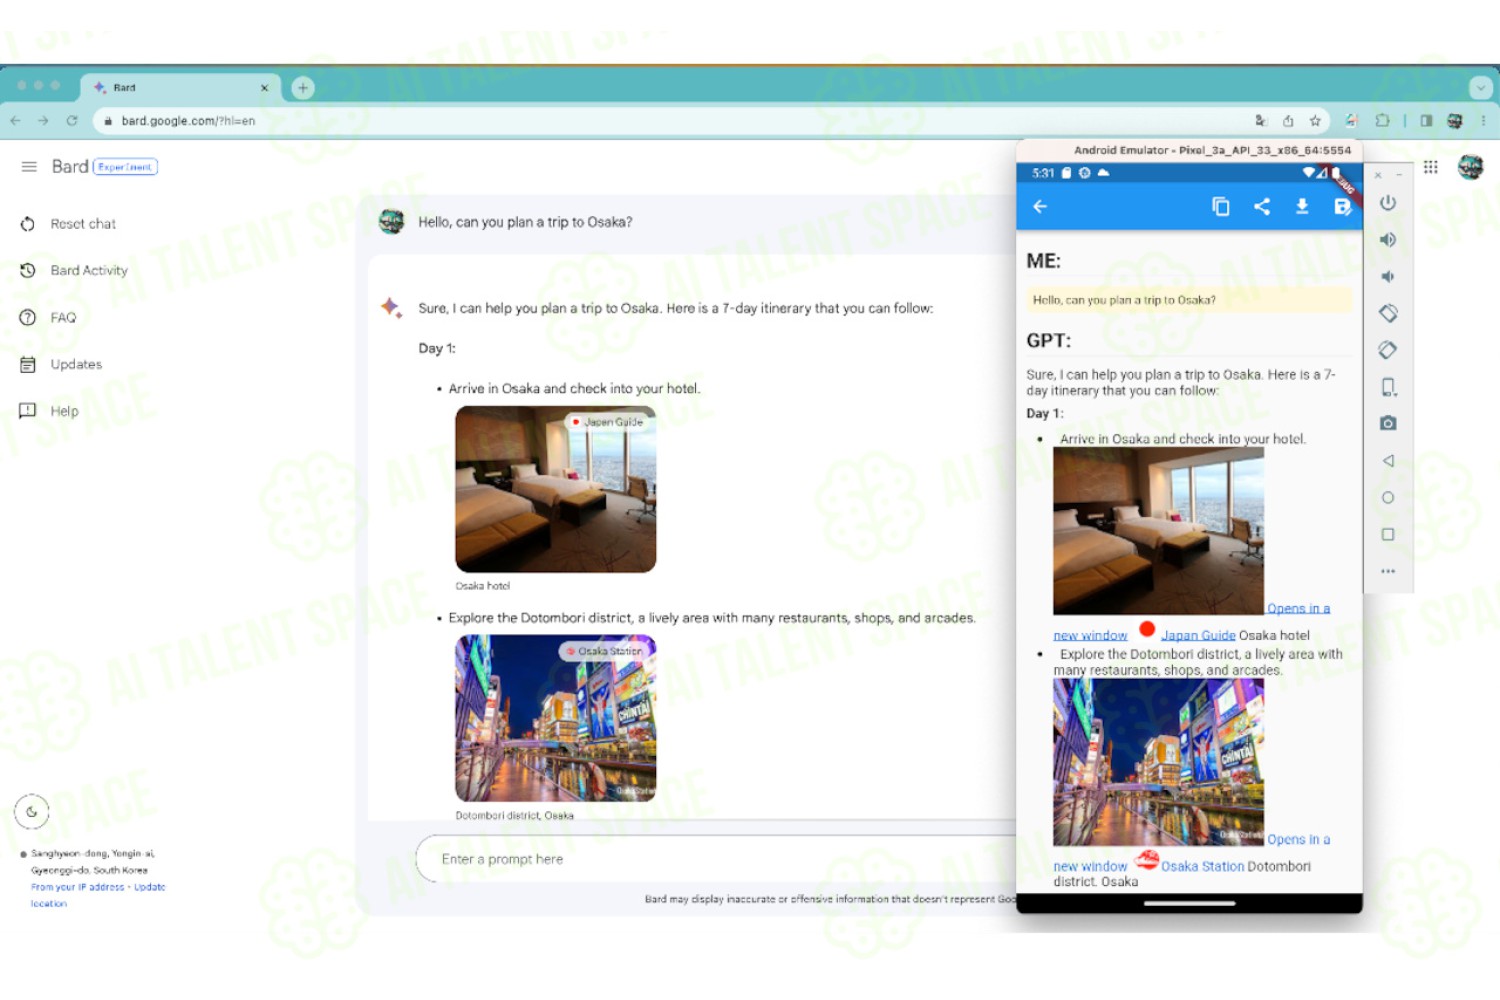
Task: Click the Experiment badge next to Bard
Action: coord(125,167)
